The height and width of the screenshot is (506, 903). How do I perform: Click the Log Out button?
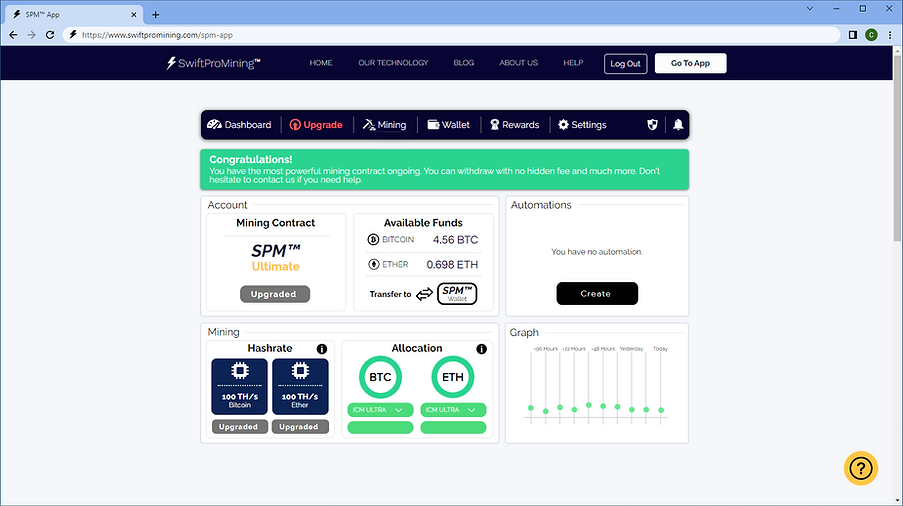tap(625, 63)
